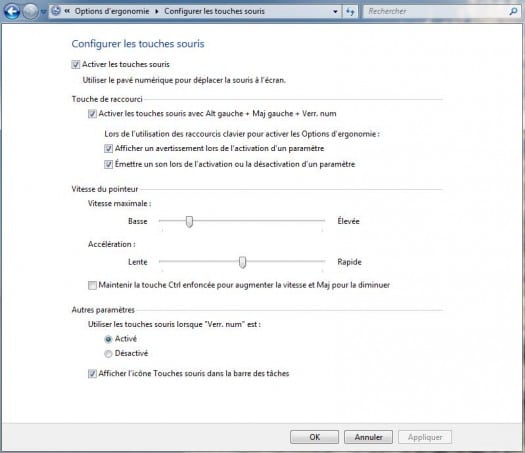525x453 pixels.
Task: Select Configurer les touches souris breadcrumb
Action: pos(214,11)
